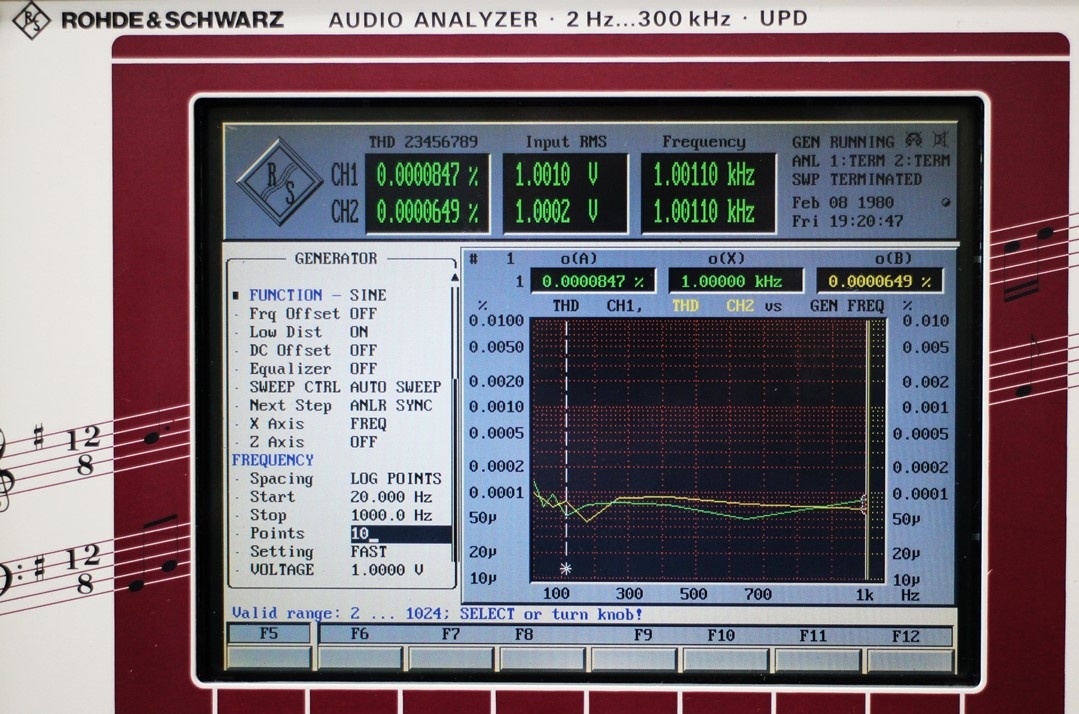Select the F7 softkey
This screenshot has width=1079, height=714.
pos(451,634)
